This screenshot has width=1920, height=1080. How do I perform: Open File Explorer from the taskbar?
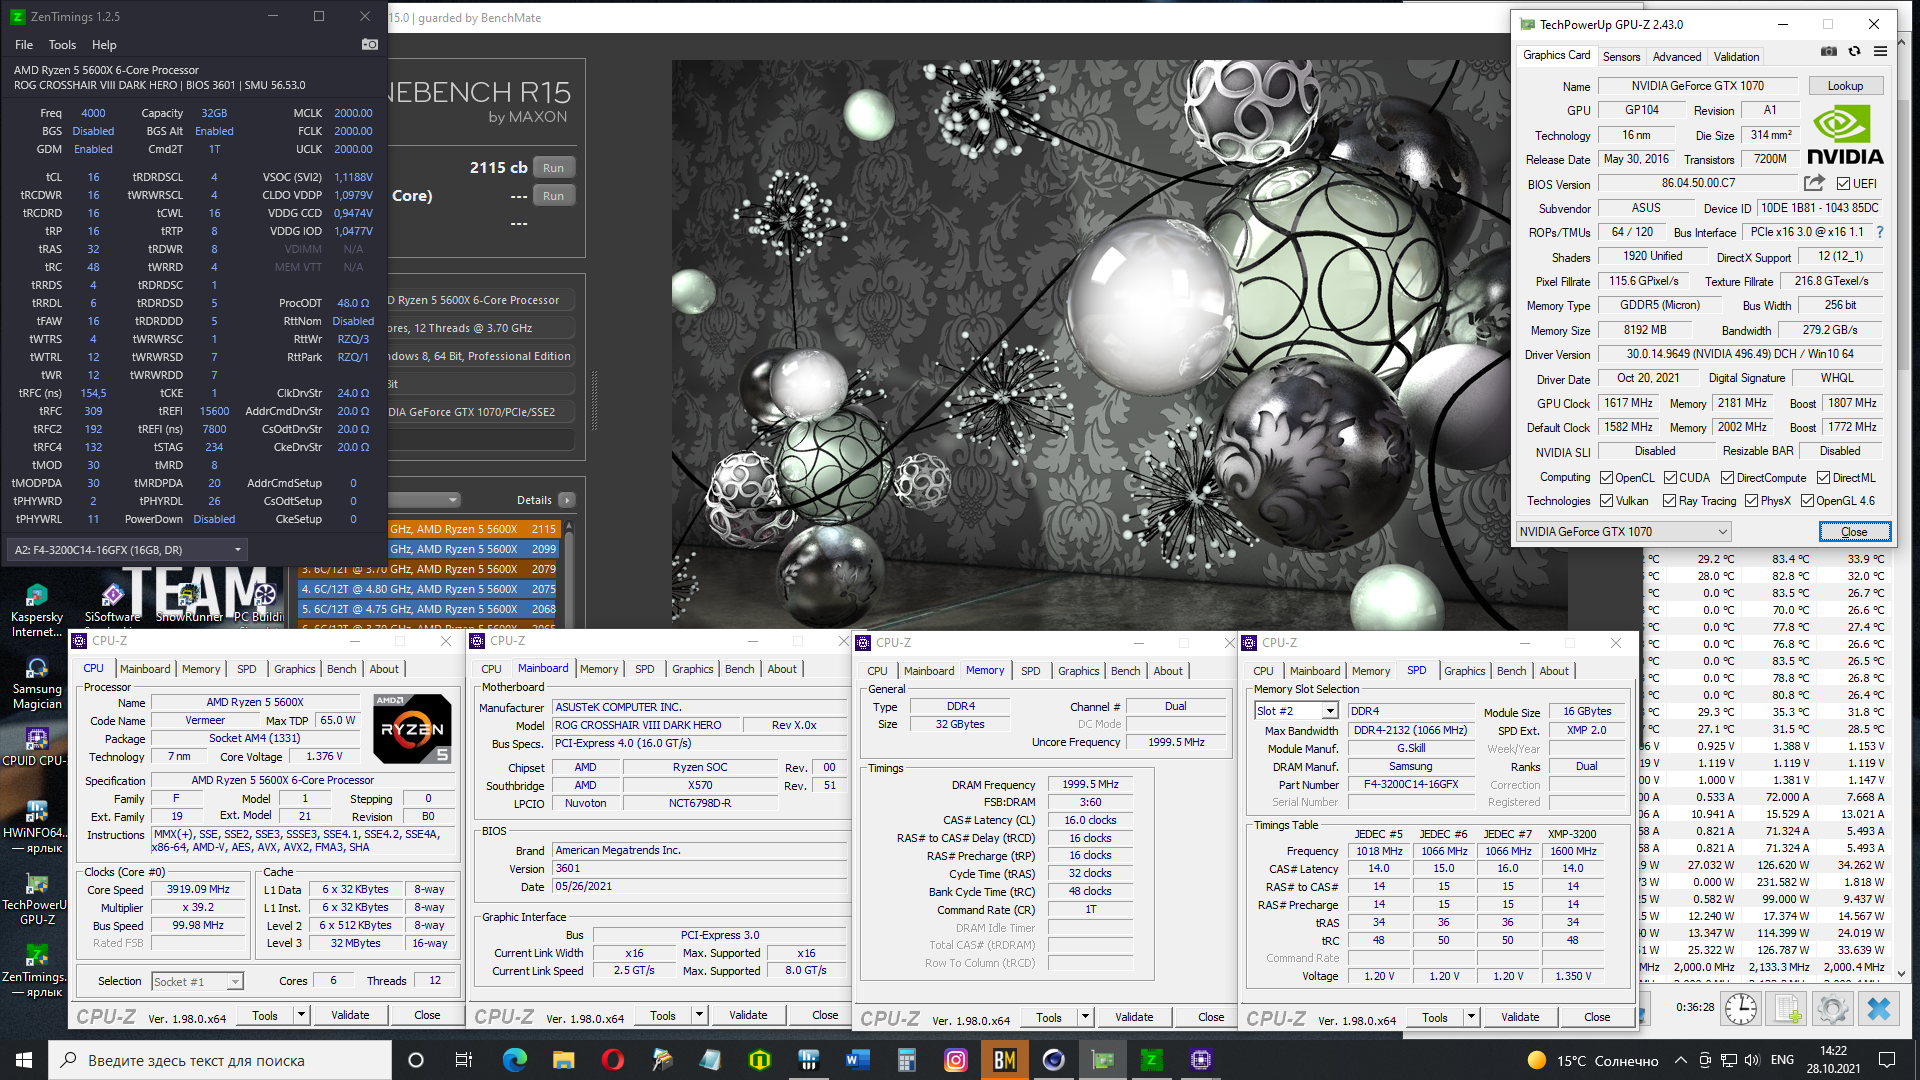point(564,1060)
